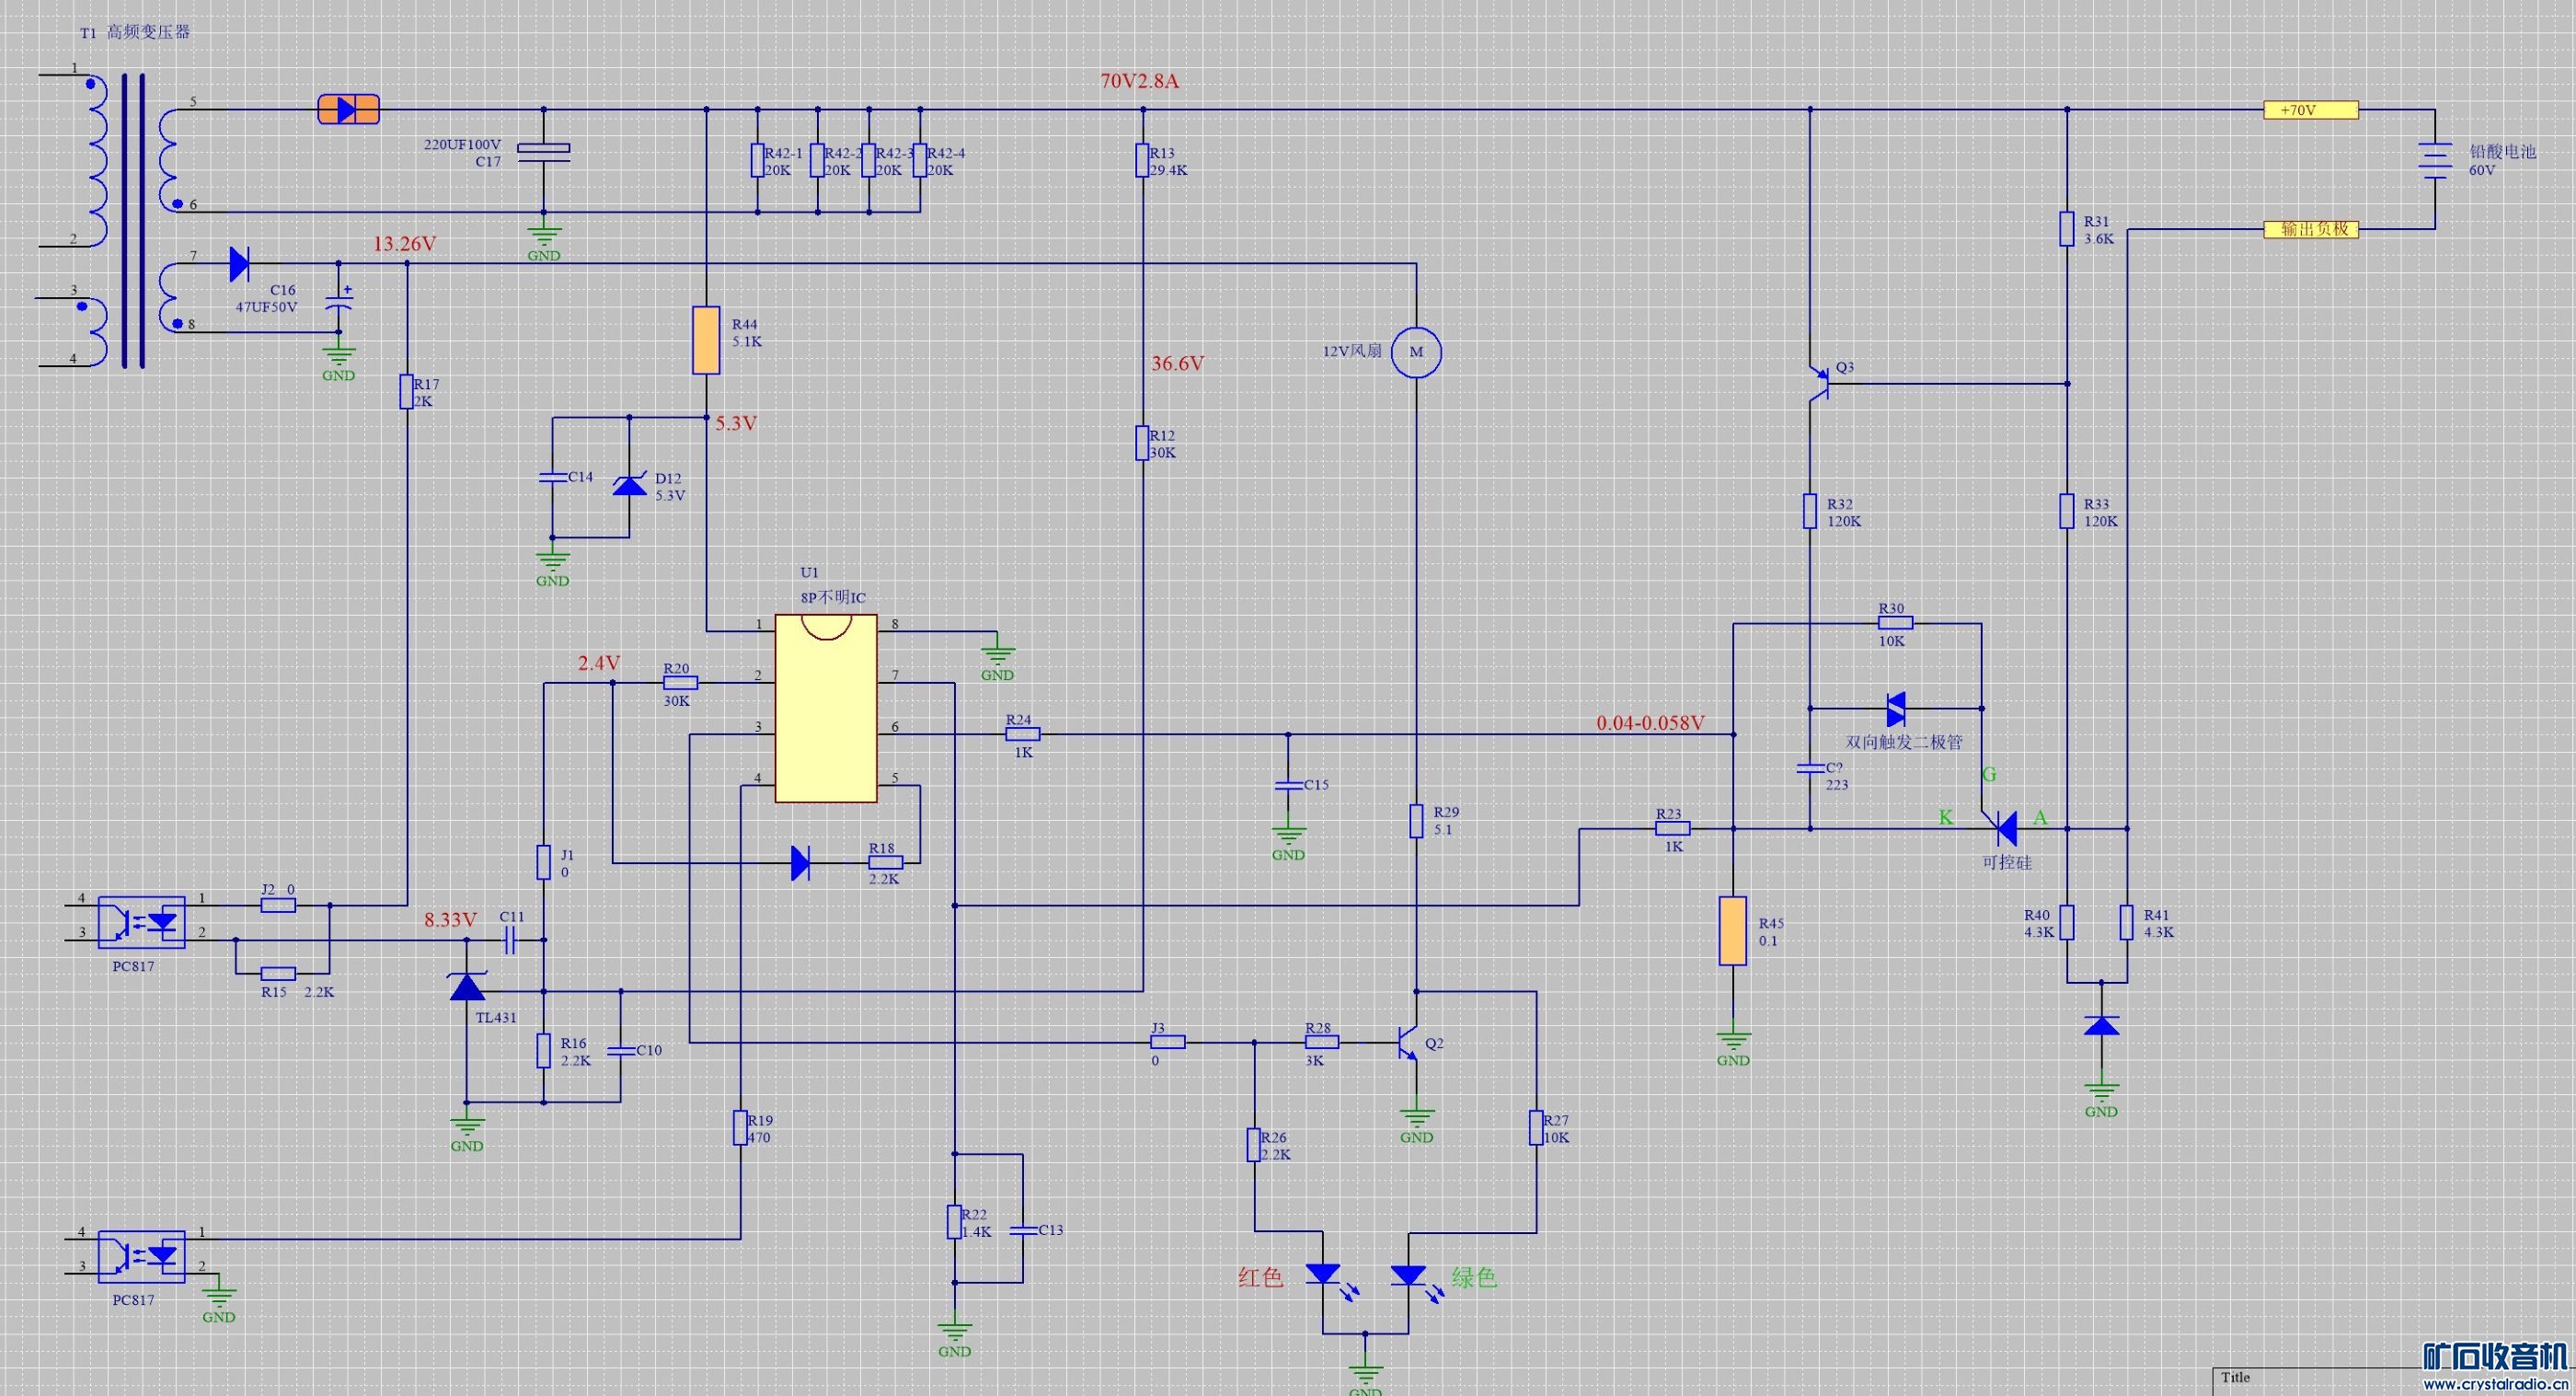This screenshot has width=2576, height=1396.
Task: Click the Q3 transistor symbol
Action: [1821, 383]
